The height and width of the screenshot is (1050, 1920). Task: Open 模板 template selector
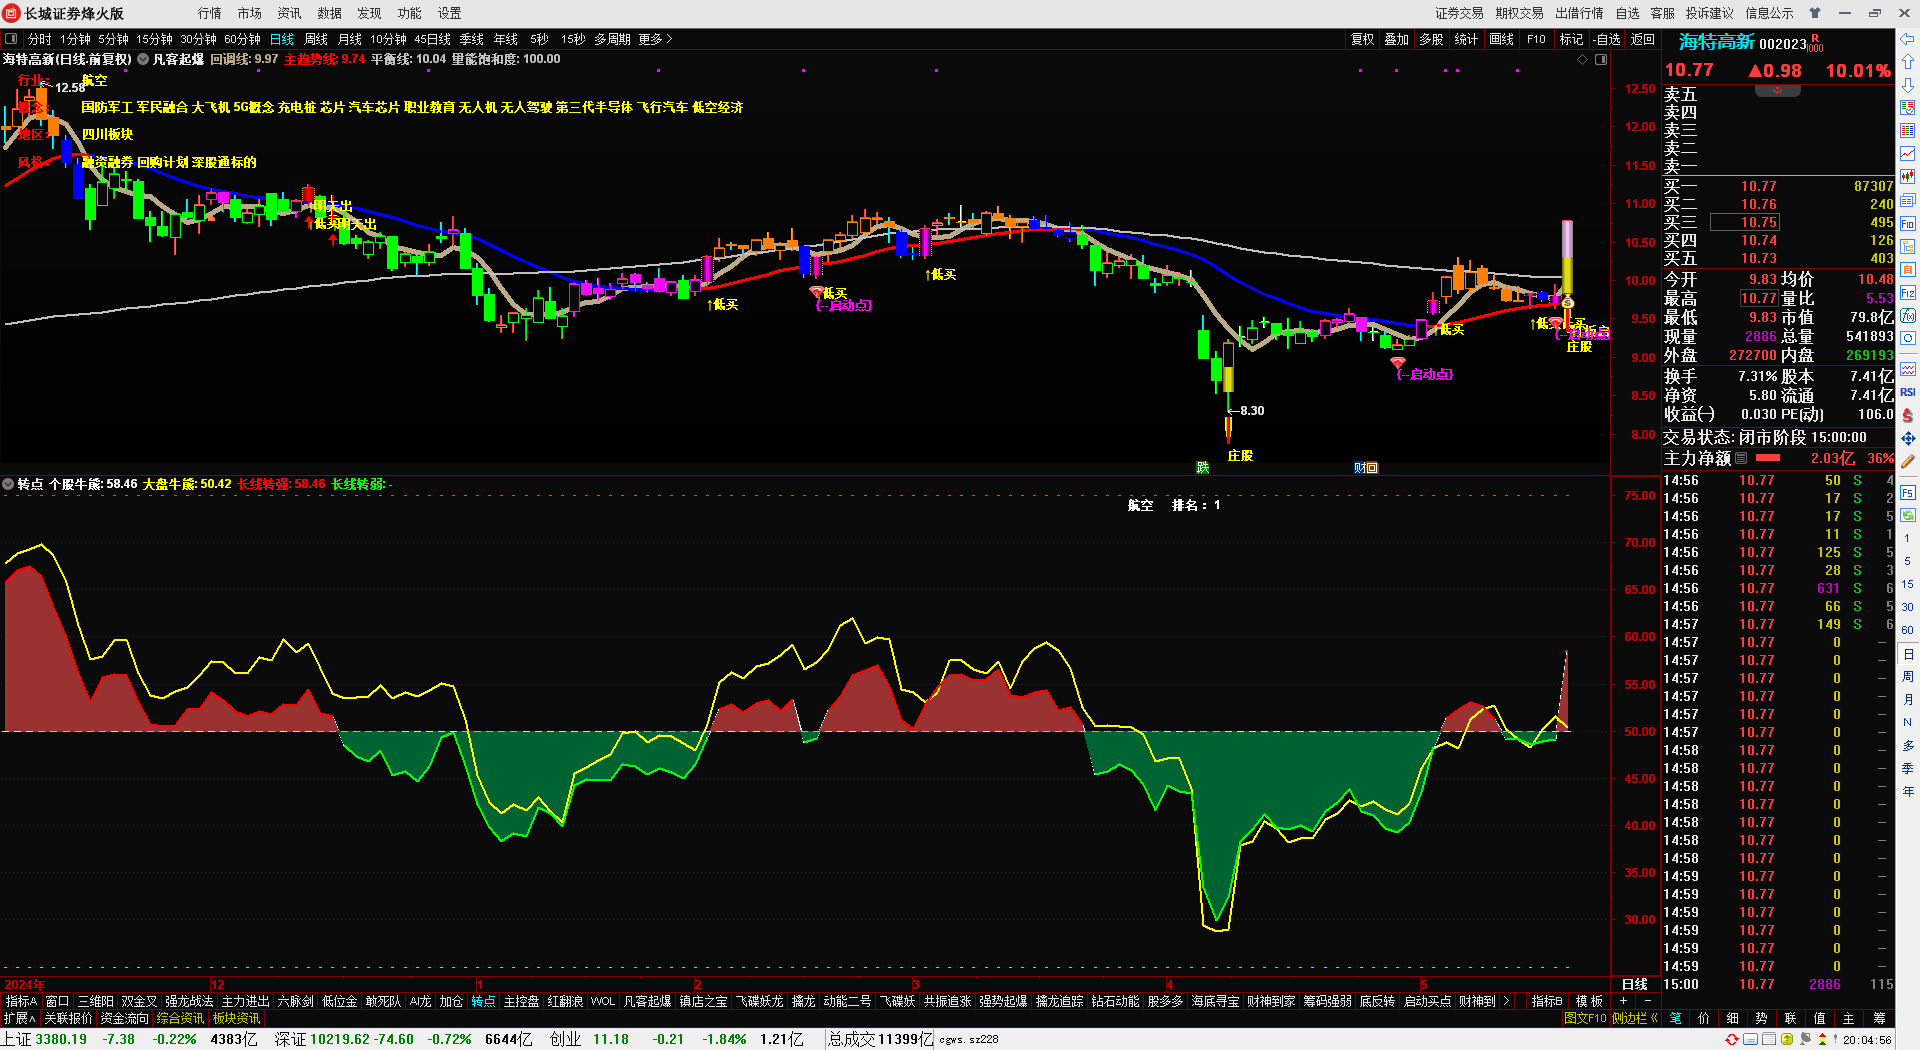1589,1001
